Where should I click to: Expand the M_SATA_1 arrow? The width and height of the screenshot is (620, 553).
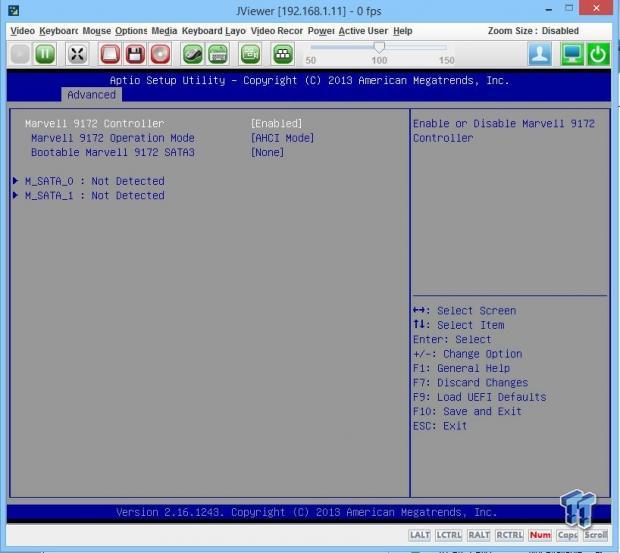(15, 195)
